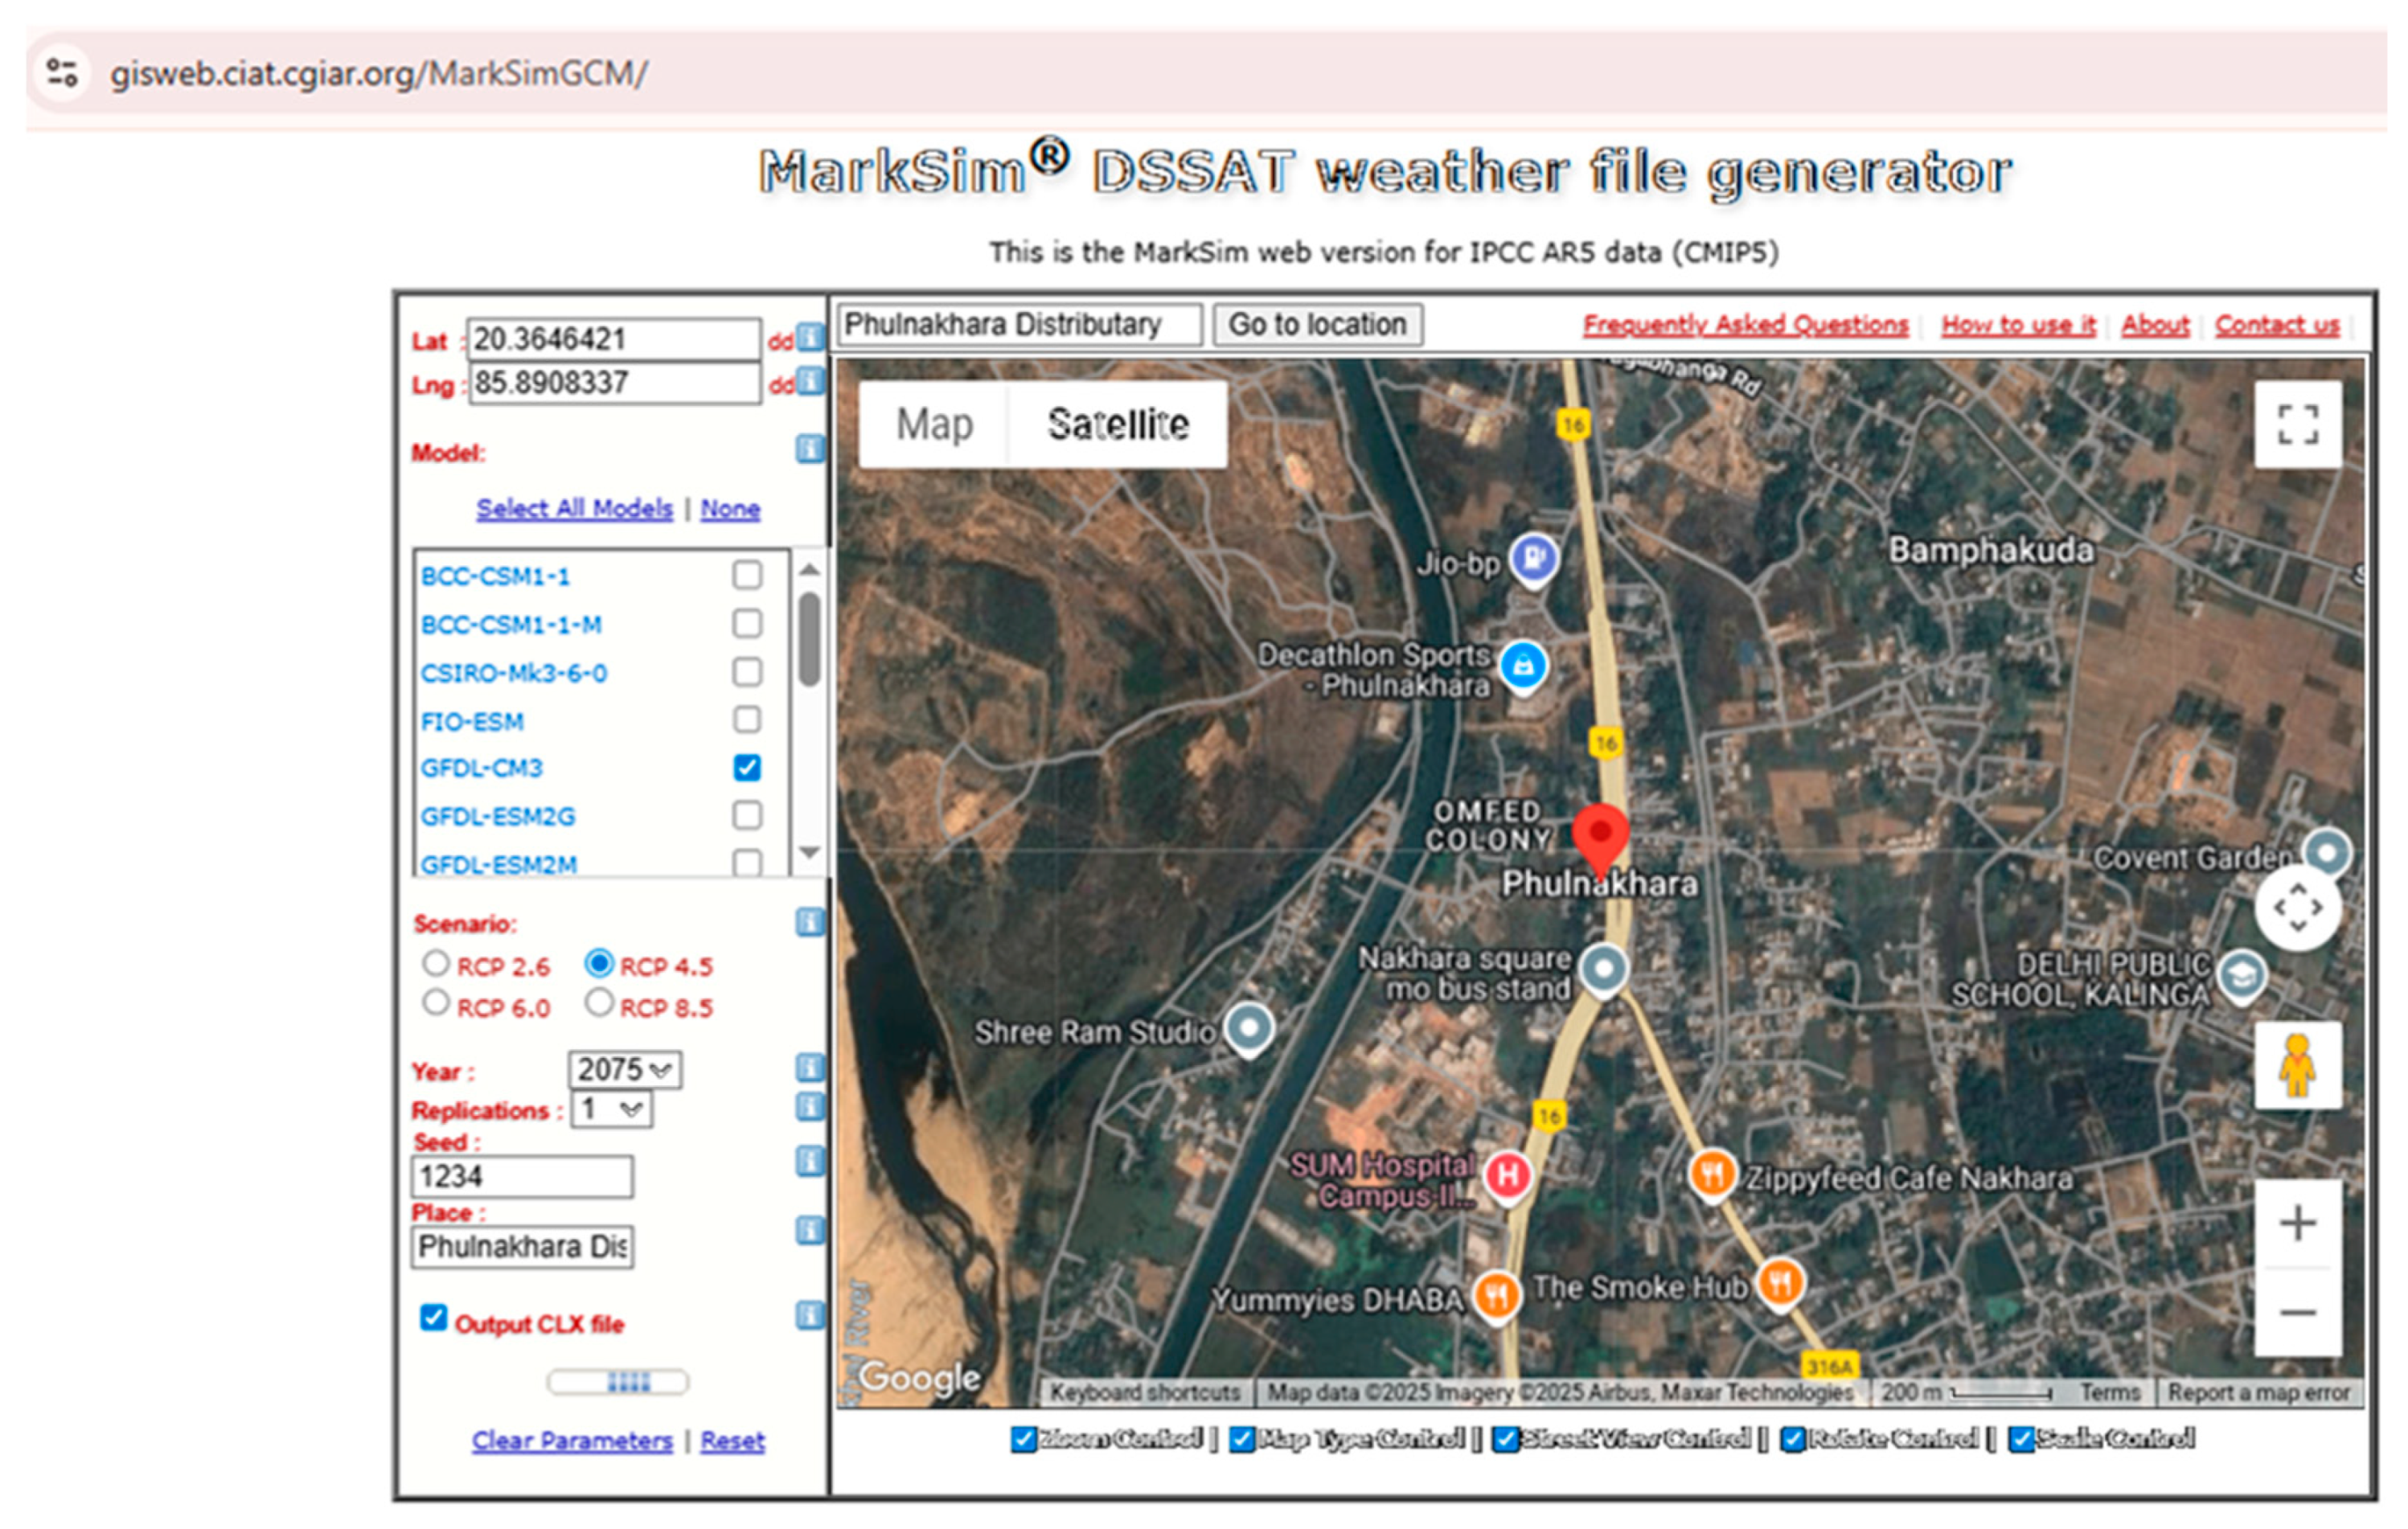Click the red location pin marker
Viewport: 2408px width, 1529px height.
tap(1600, 840)
